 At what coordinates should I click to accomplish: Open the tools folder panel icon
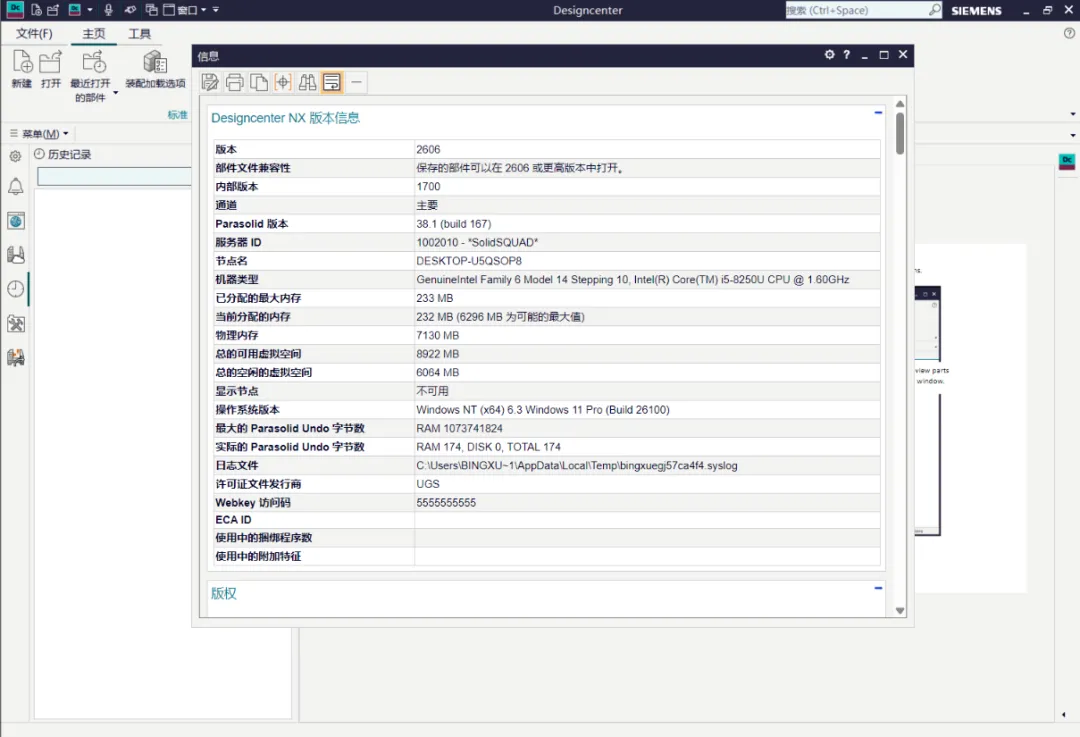point(15,323)
